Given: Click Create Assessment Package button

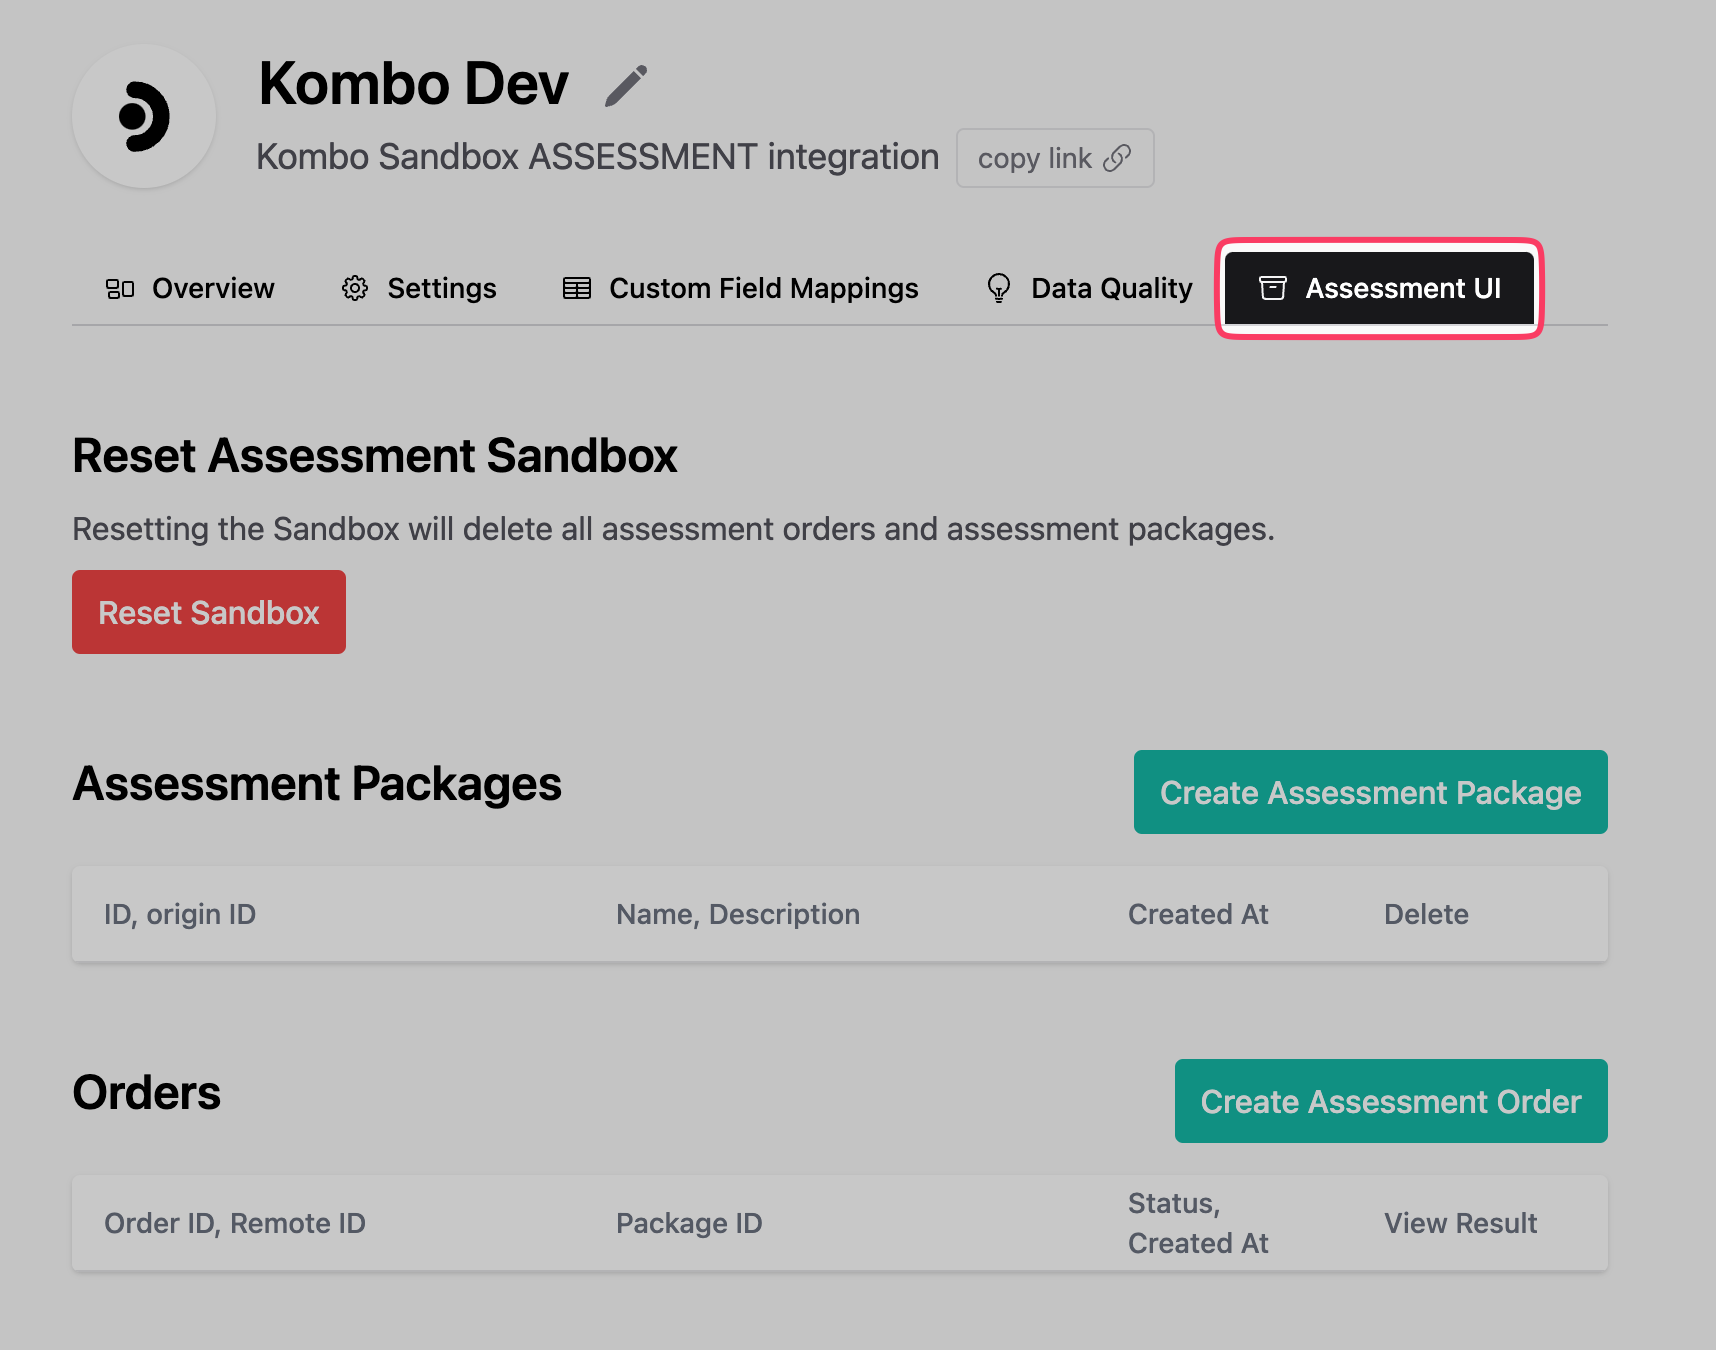Looking at the screenshot, I should 1371,792.
